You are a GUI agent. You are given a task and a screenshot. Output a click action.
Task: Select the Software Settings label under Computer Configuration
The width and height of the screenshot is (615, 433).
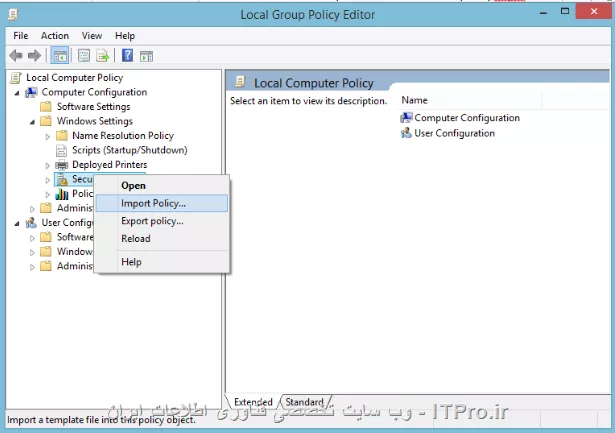click(93, 107)
